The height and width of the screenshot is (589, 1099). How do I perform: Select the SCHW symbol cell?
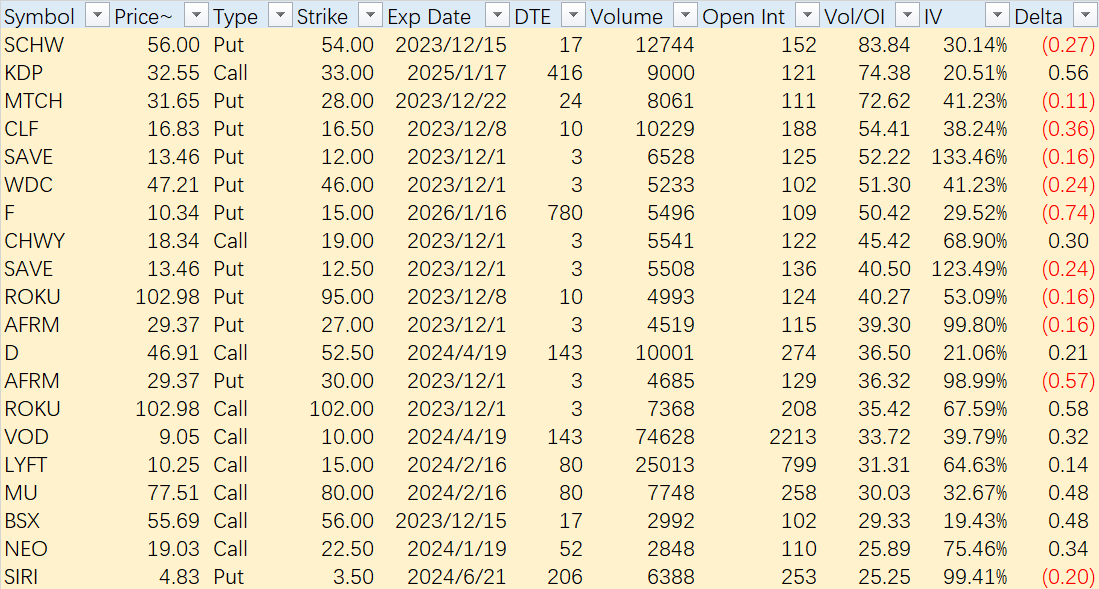pos(34,45)
